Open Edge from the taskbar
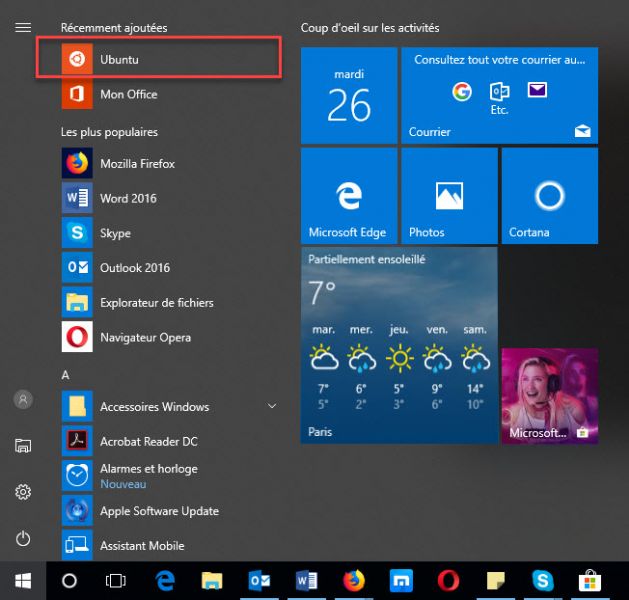The image size is (629, 600). click(x=164, y=581)
